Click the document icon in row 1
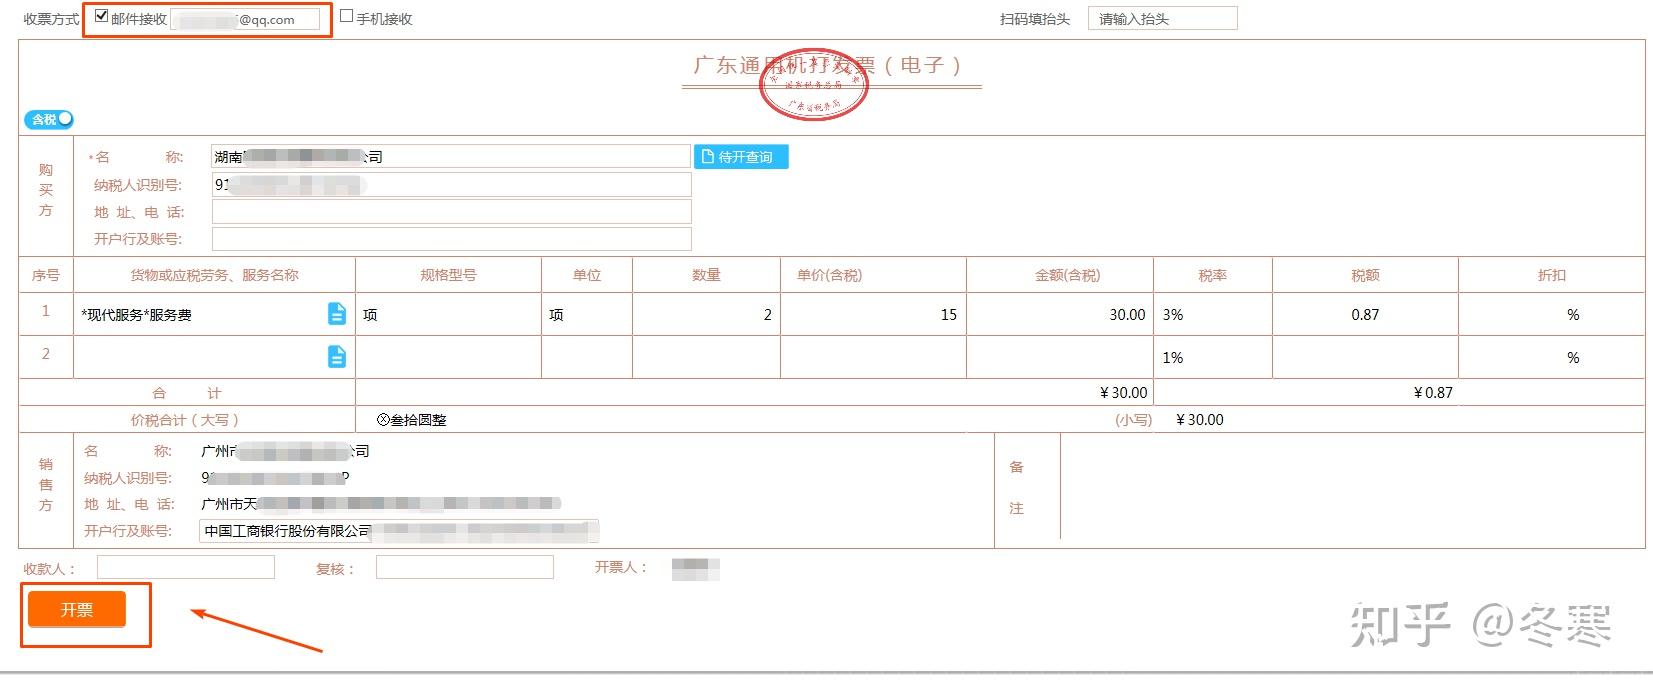The height and width of the screenshot is (692, 1653). click(337, 314)
